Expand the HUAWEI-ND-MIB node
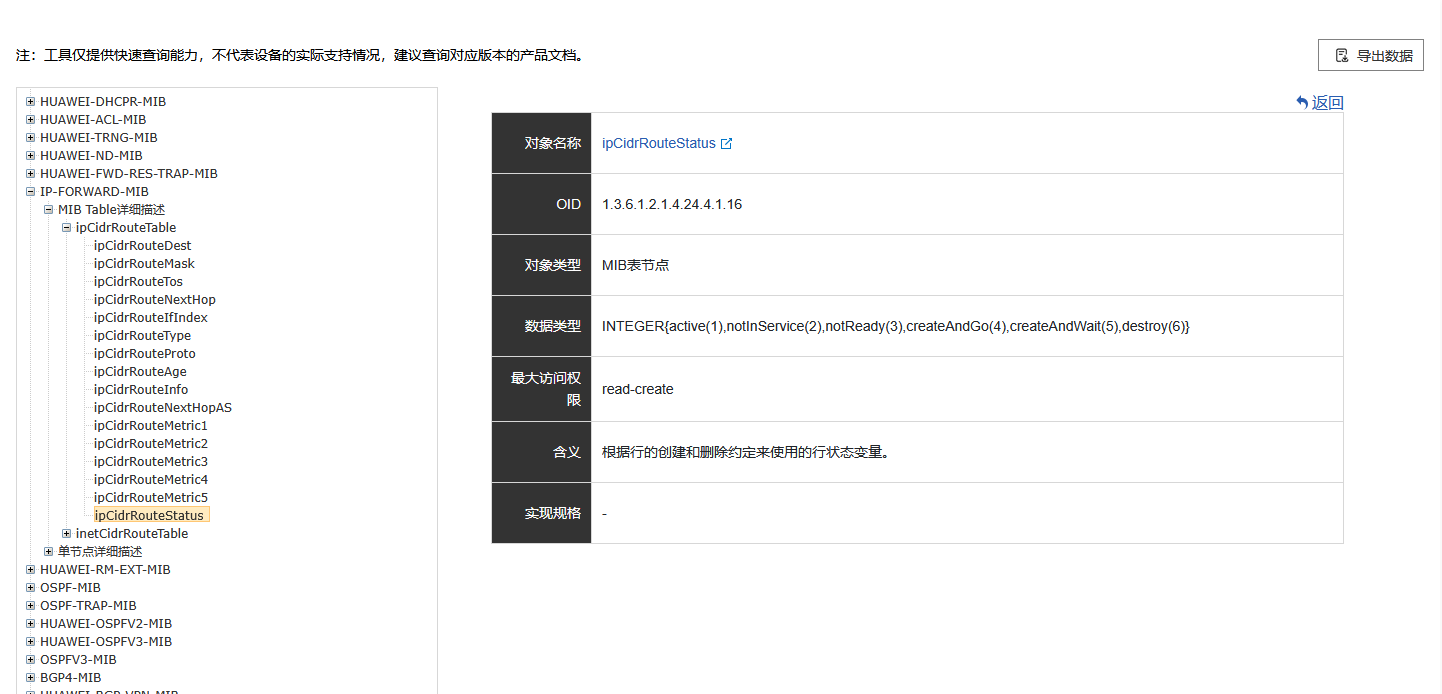This screenshot has height=694, width=1442. (30, 156)
